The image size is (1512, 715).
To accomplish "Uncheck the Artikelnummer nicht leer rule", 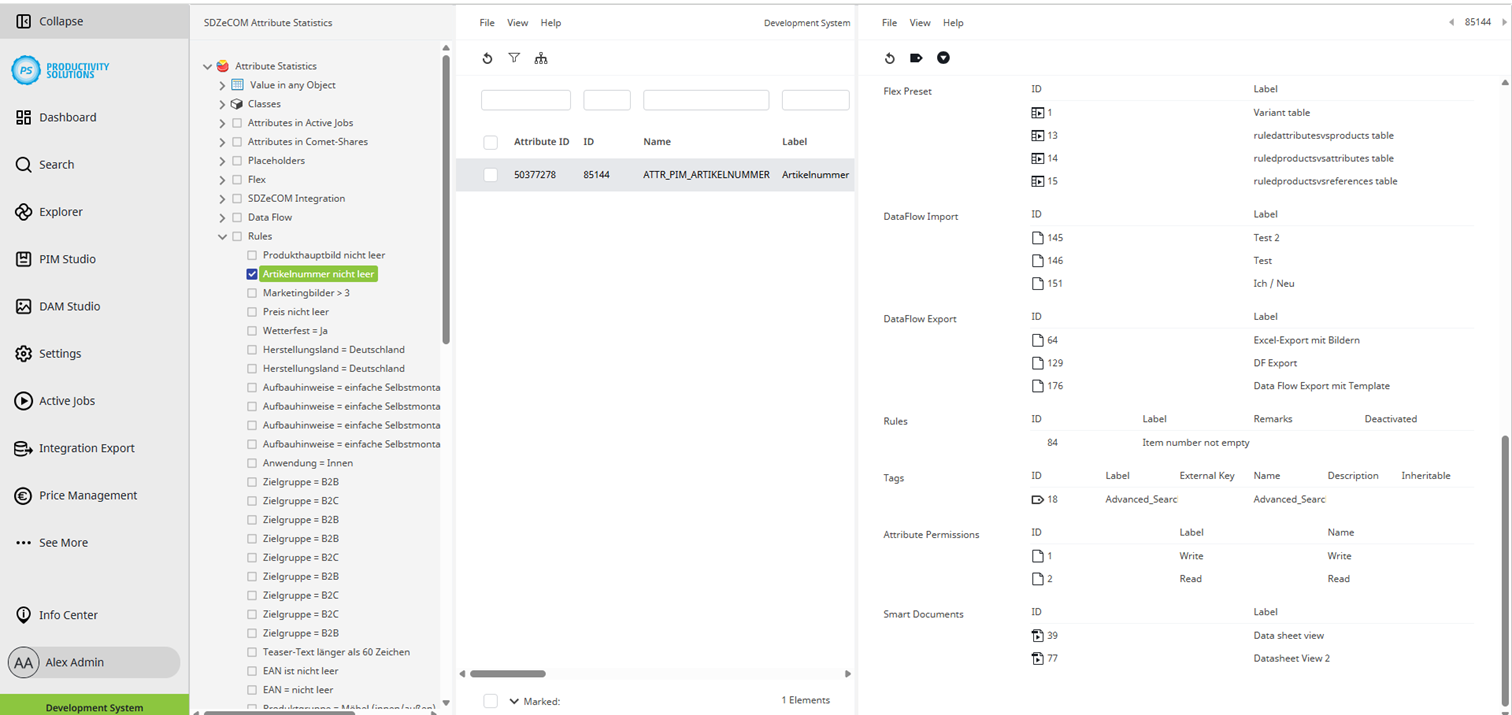I will point(252,273).
